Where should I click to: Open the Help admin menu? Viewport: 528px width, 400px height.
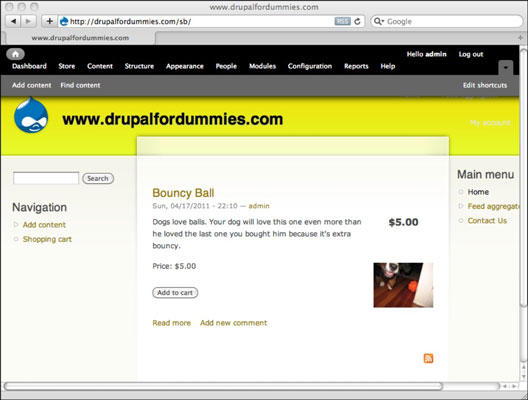[388, 66]
